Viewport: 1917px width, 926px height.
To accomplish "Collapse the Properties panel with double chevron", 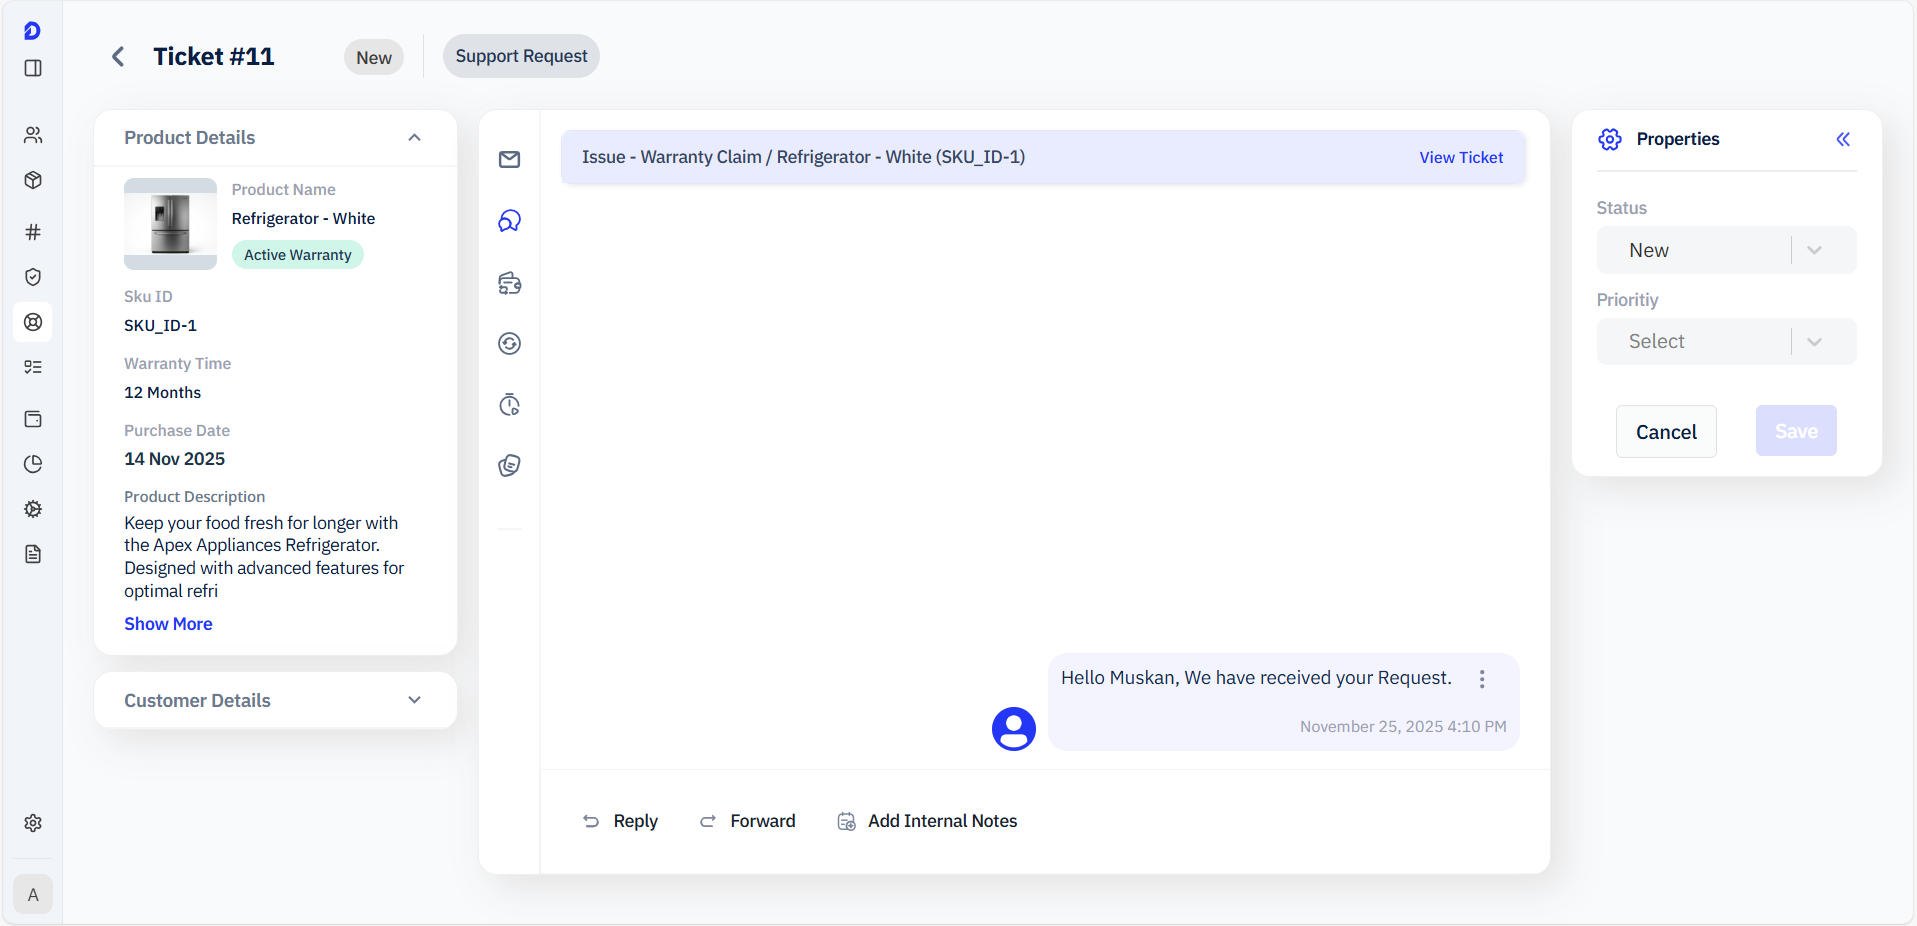I will (x=1842, y=140).
